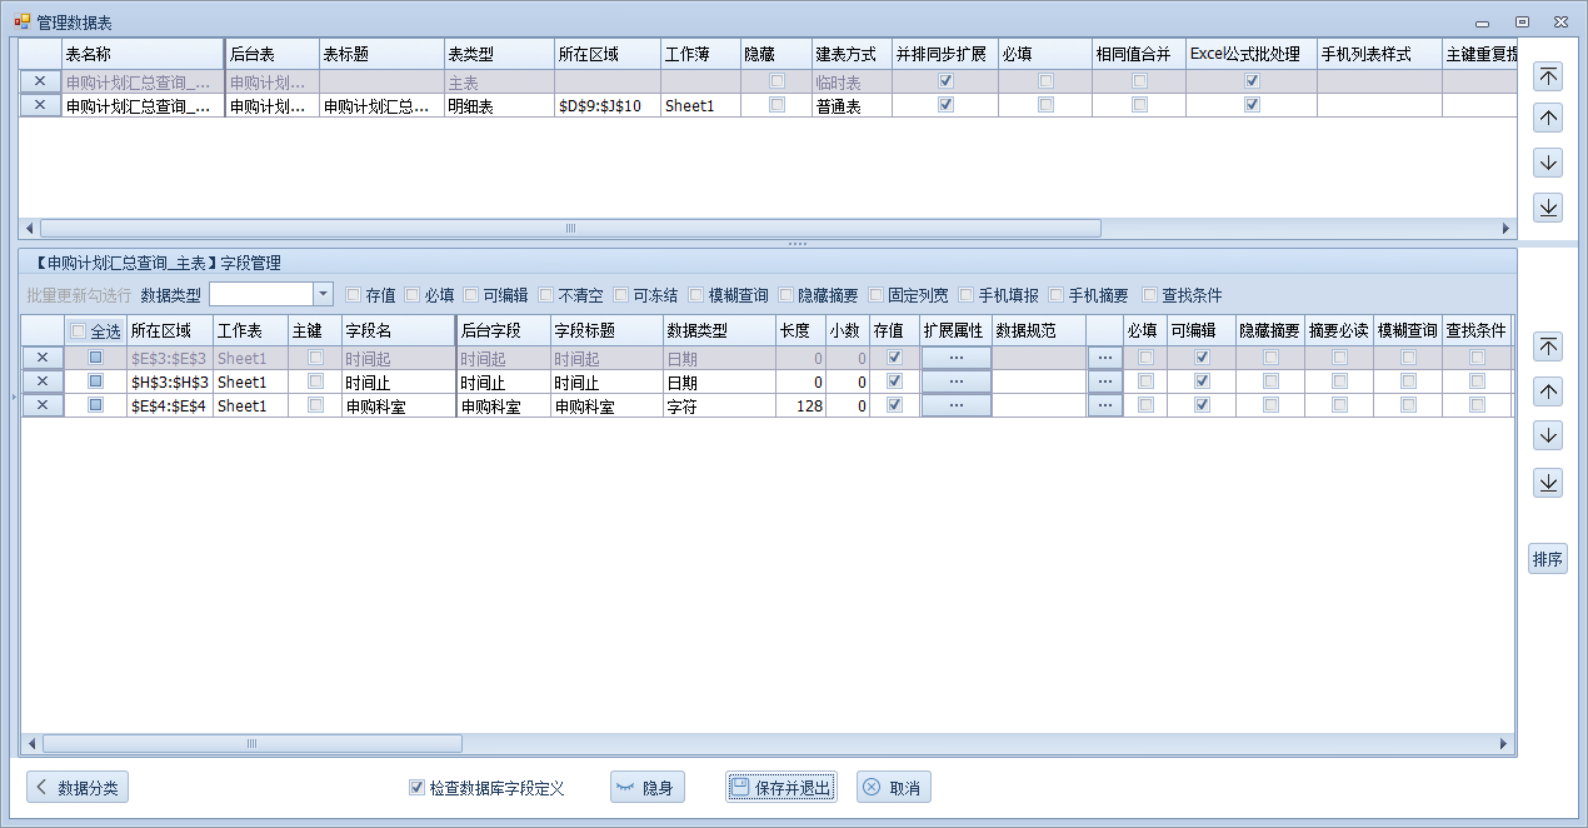
Task: Click the 表类型 column header
Action: click(497, 54)
